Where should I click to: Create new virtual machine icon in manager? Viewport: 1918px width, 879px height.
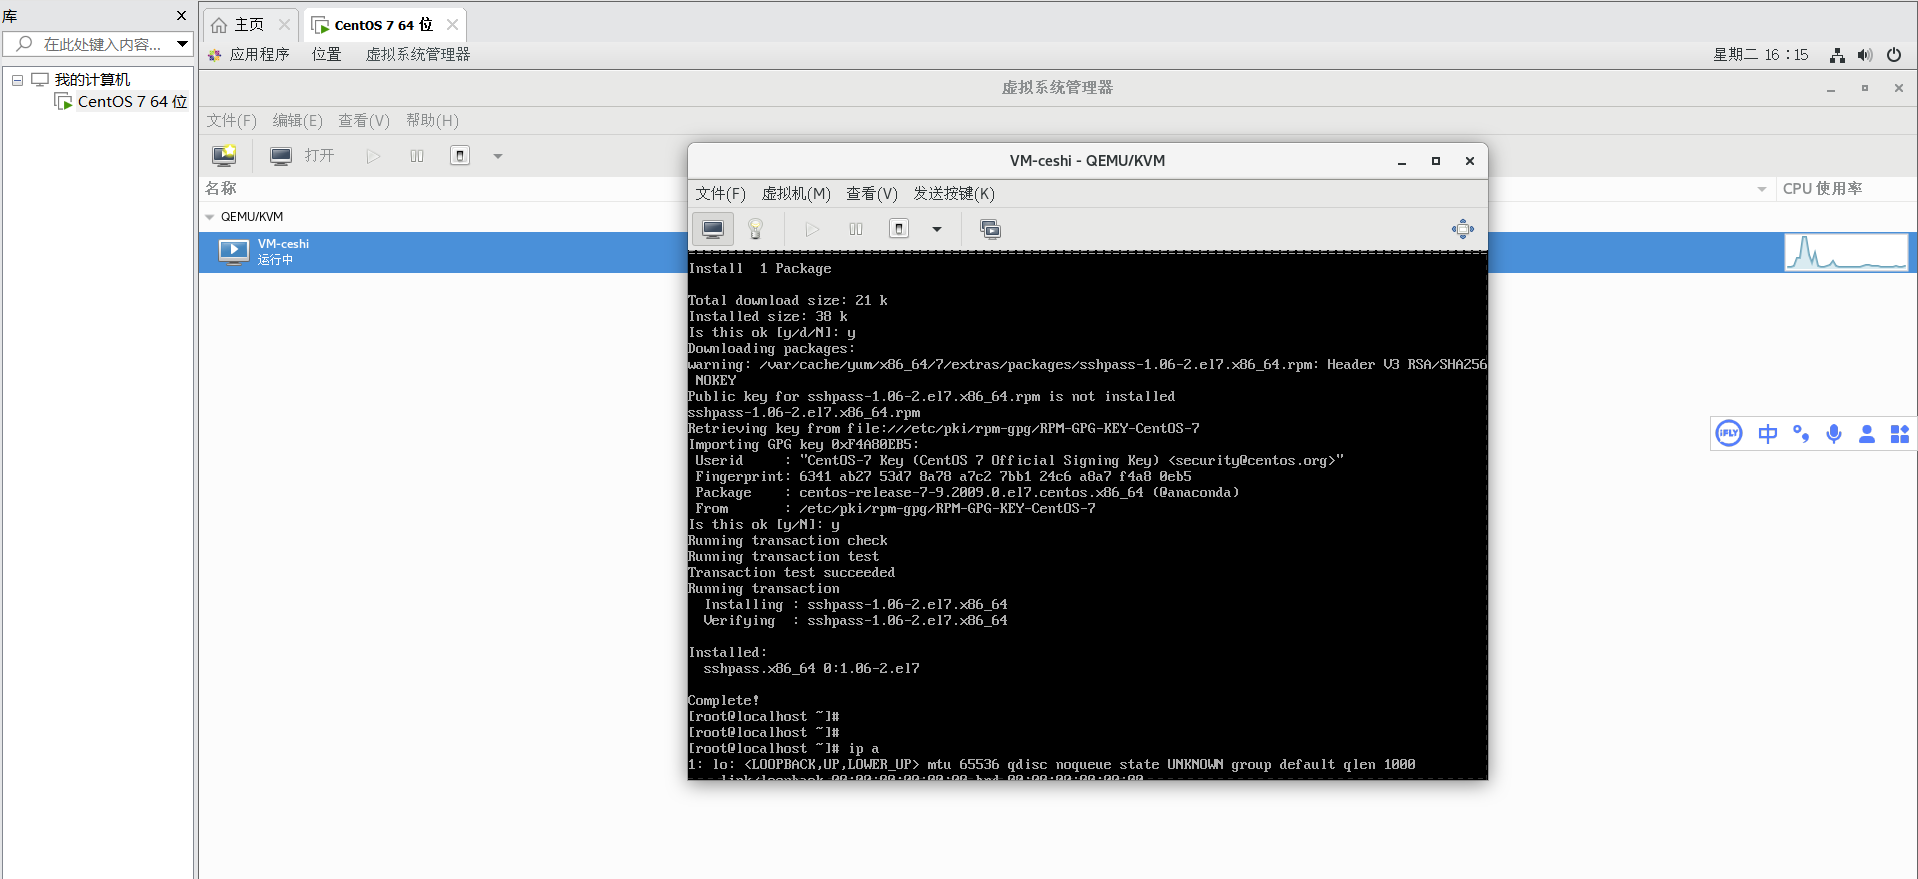(x=224, y=156)
